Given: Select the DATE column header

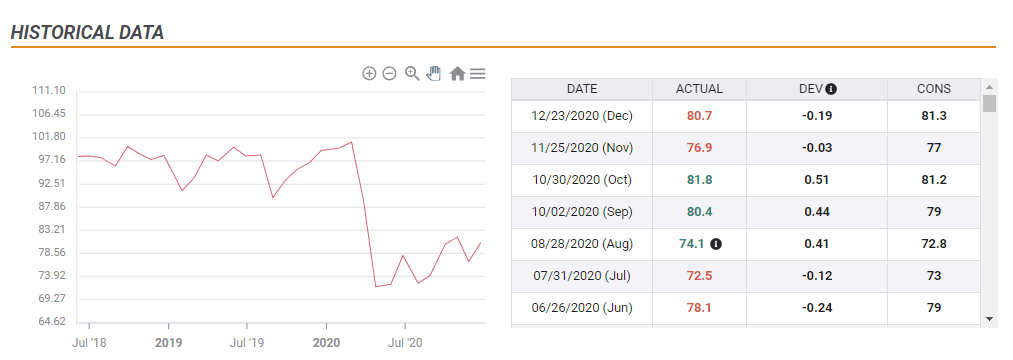Looking at the screenshot, I should [x=582, y=89].
